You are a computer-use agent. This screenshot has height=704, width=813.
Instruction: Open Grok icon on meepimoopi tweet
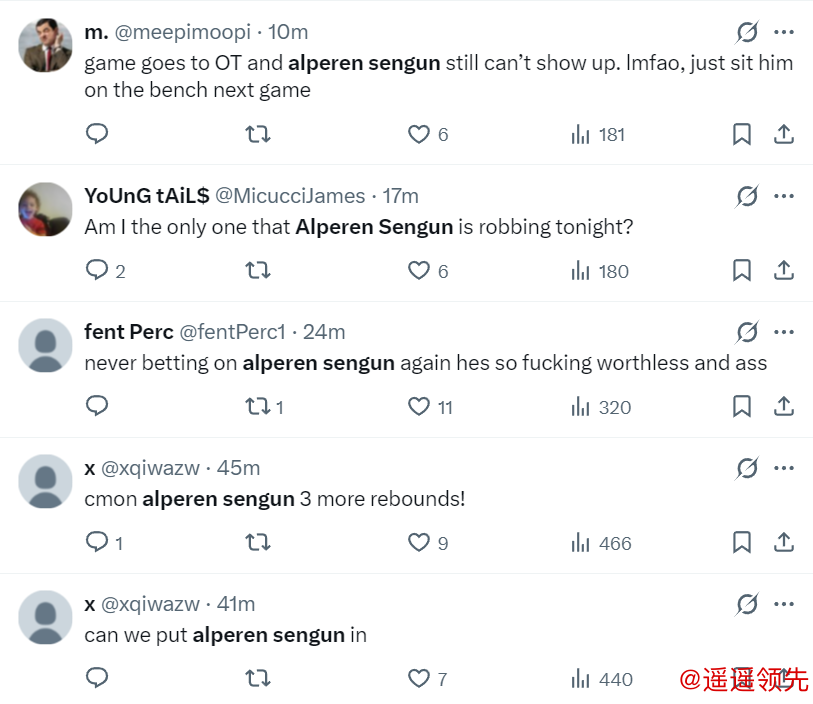(747, 32)
